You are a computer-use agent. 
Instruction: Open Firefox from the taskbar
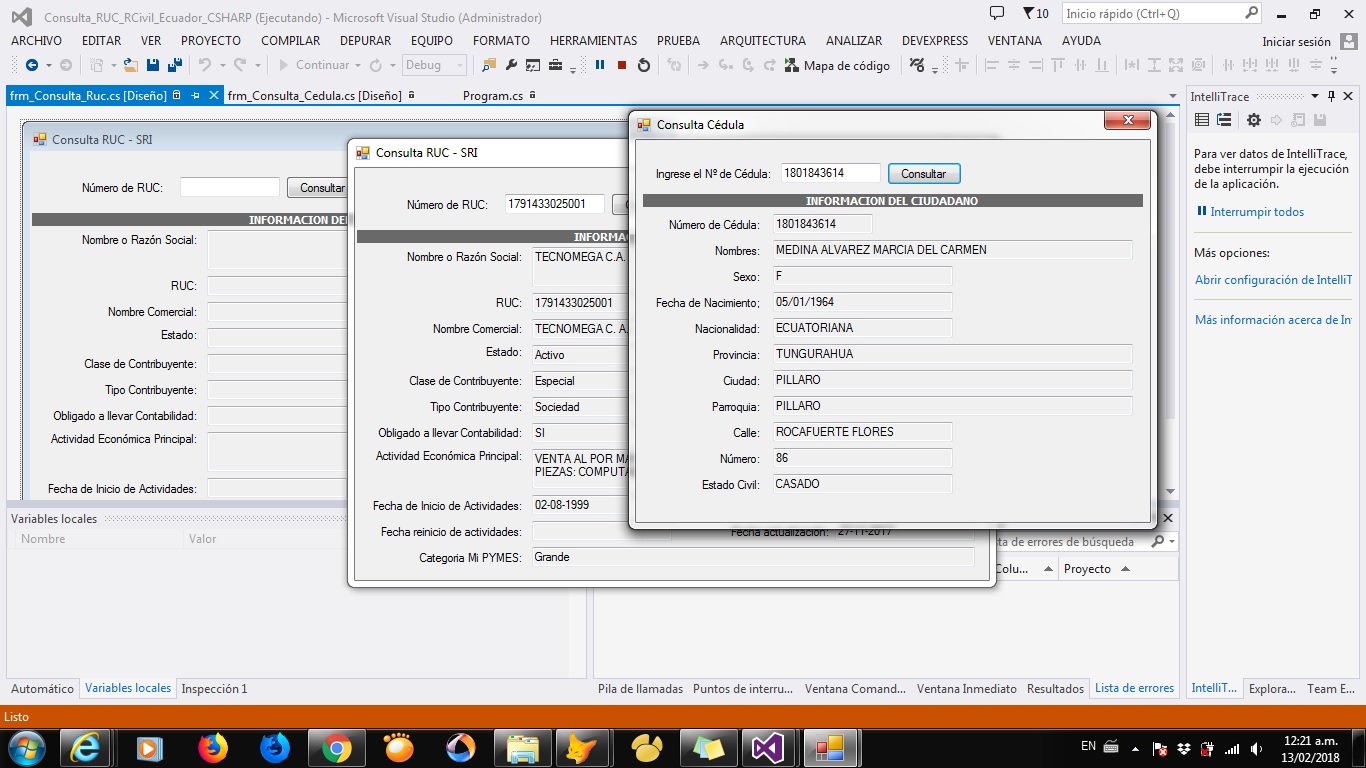212,747
